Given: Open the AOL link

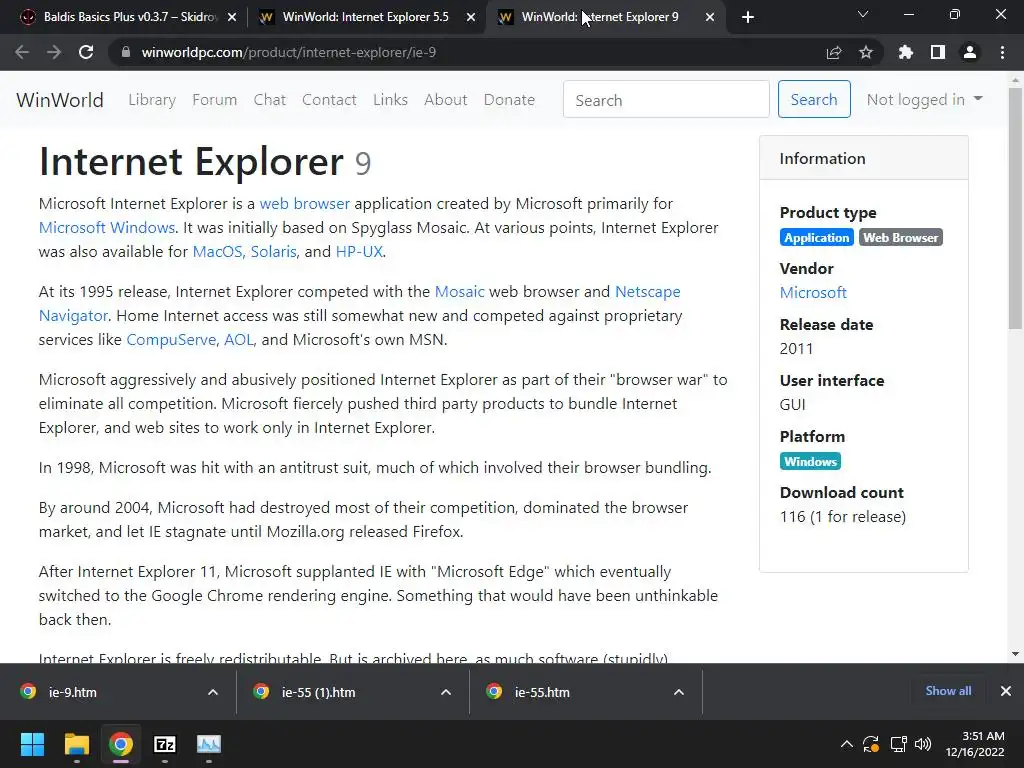Looking at the screenshot, I should (x=238, y=340).
